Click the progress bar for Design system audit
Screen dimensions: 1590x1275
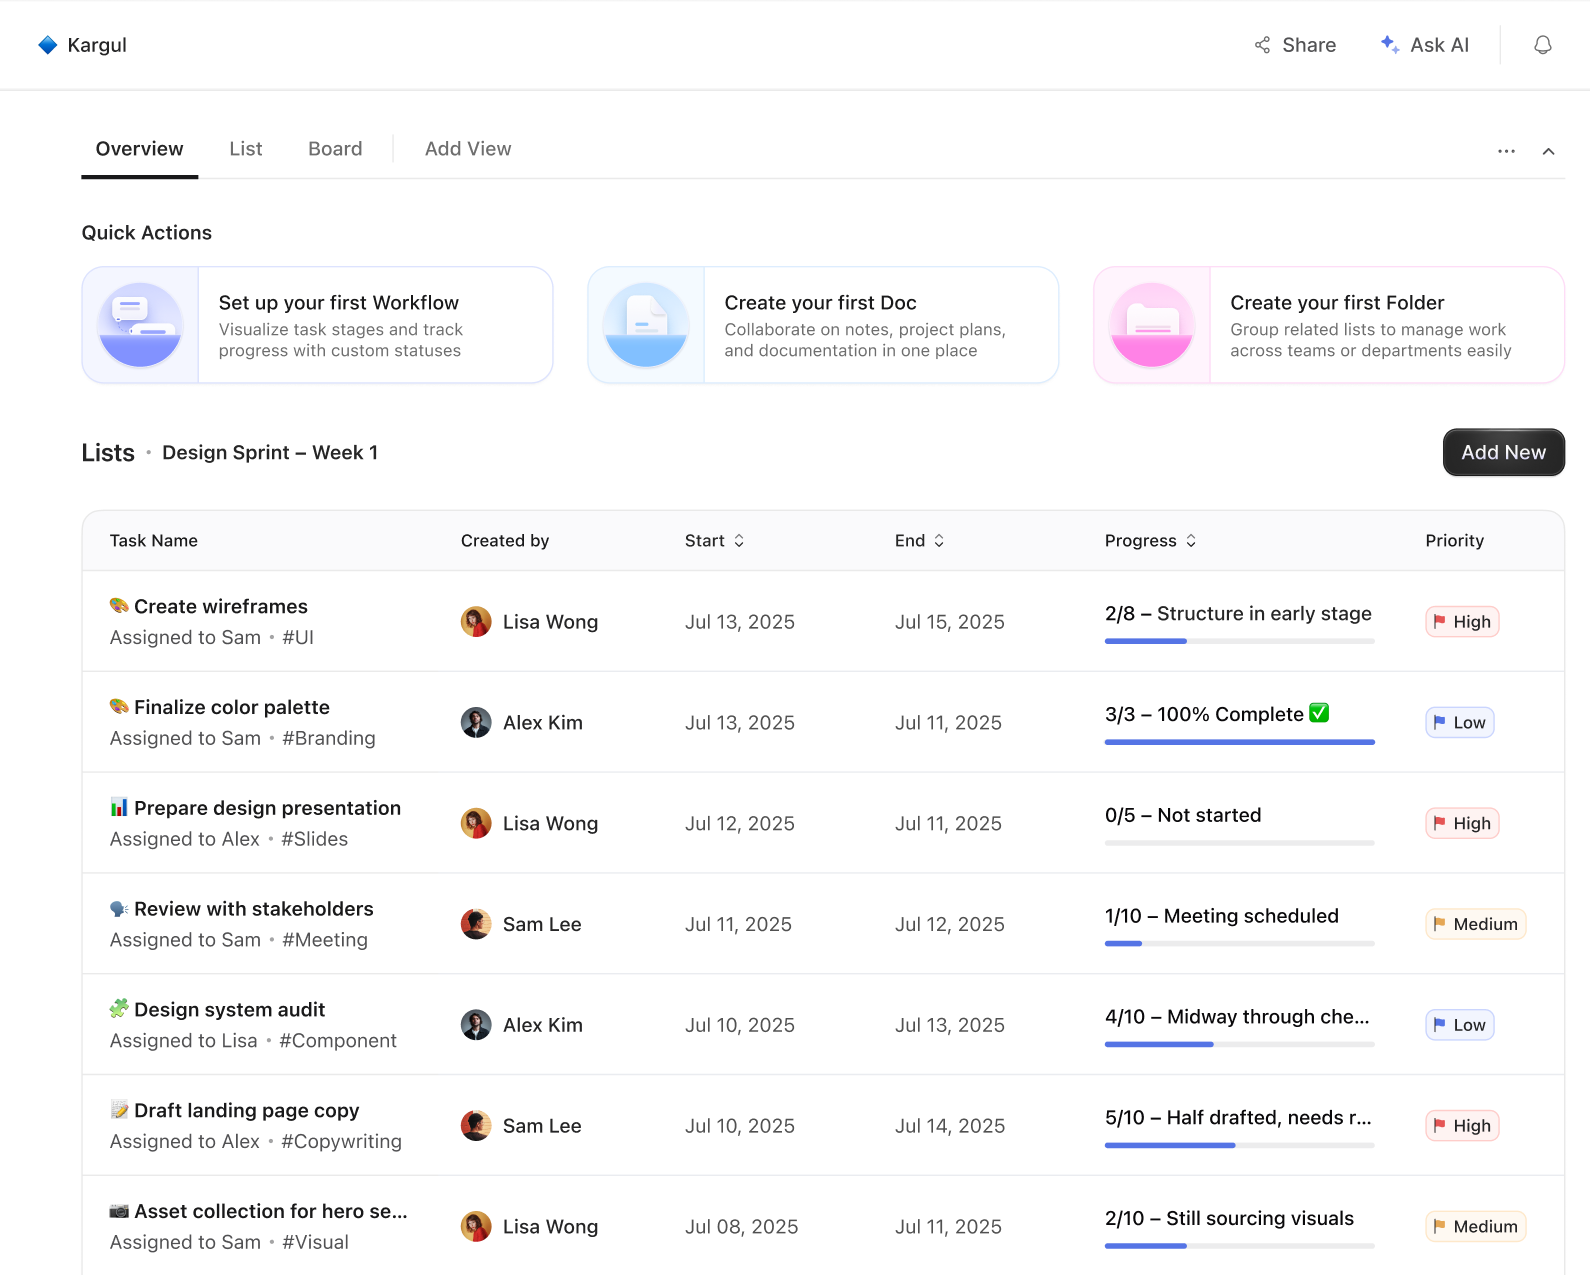[x=1240, y=1044]
